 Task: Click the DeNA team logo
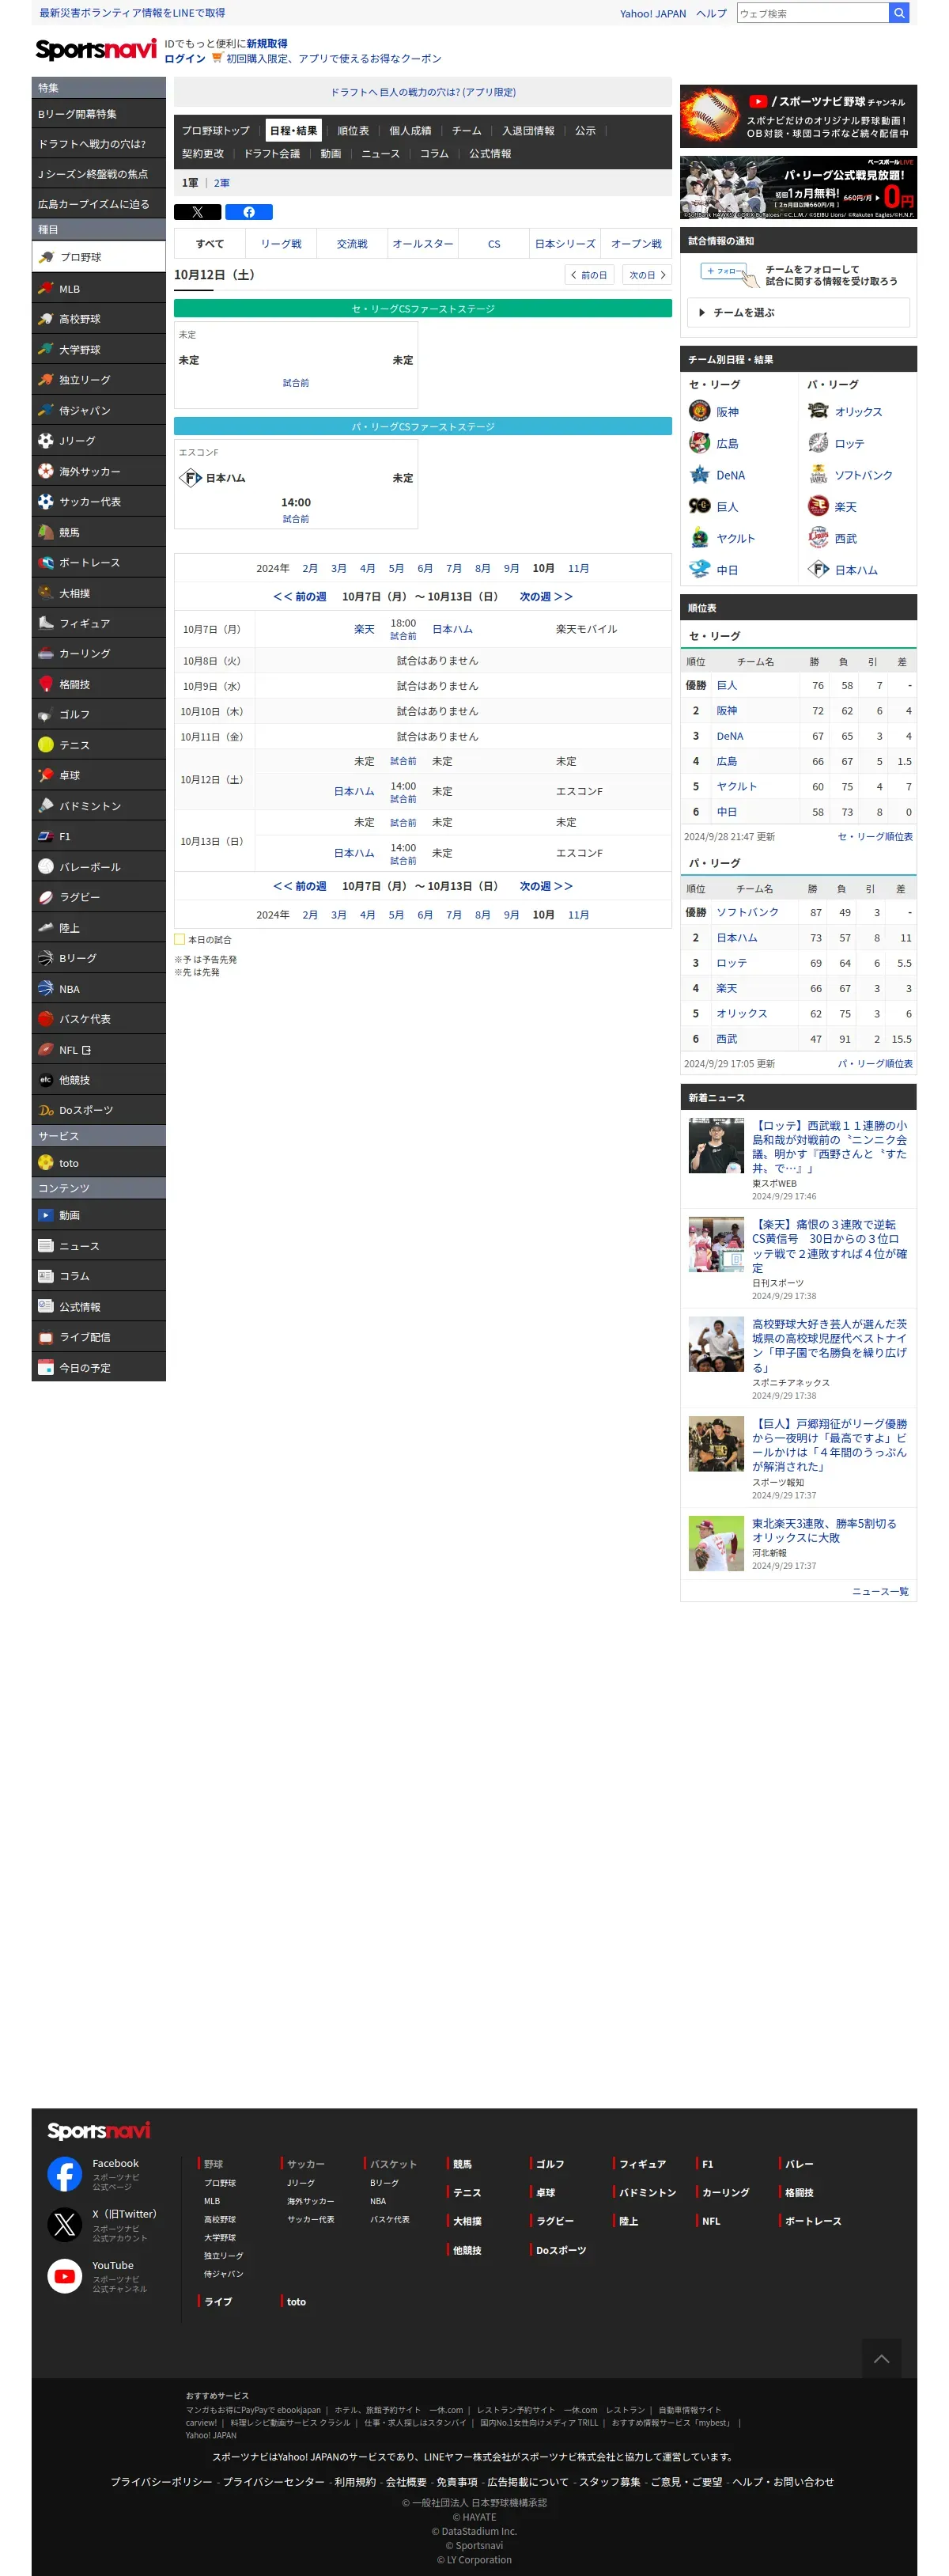point(699,474)
